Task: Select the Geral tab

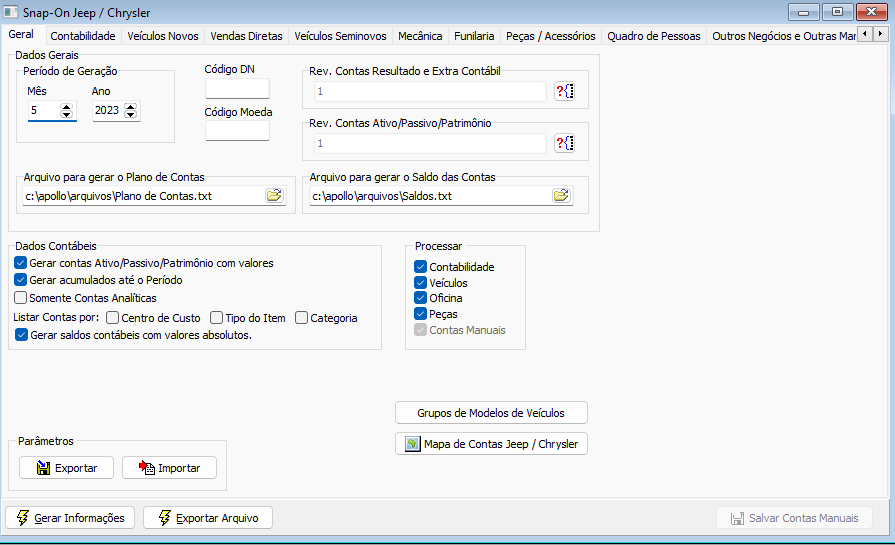Action: pyautogui.click(x=21, y=34)
